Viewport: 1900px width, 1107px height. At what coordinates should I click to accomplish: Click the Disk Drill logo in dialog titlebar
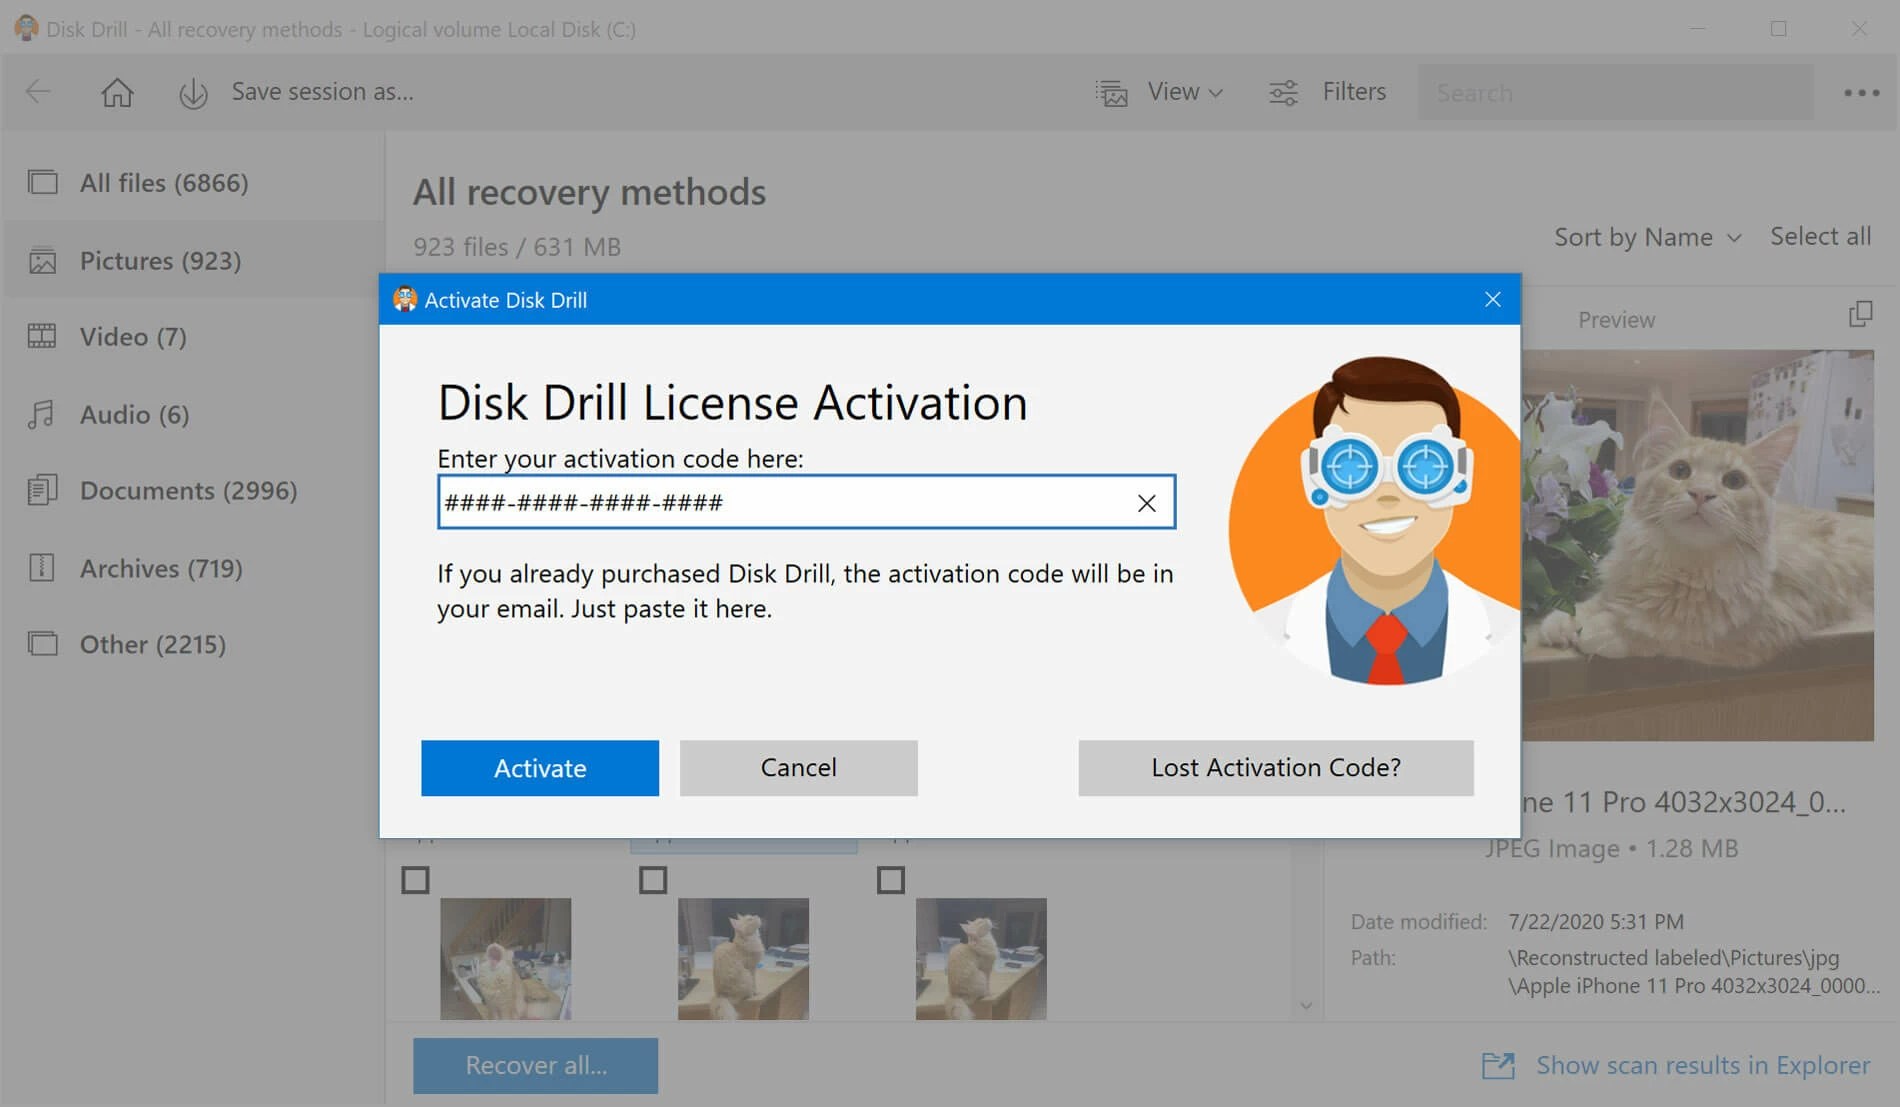[404, 299]
